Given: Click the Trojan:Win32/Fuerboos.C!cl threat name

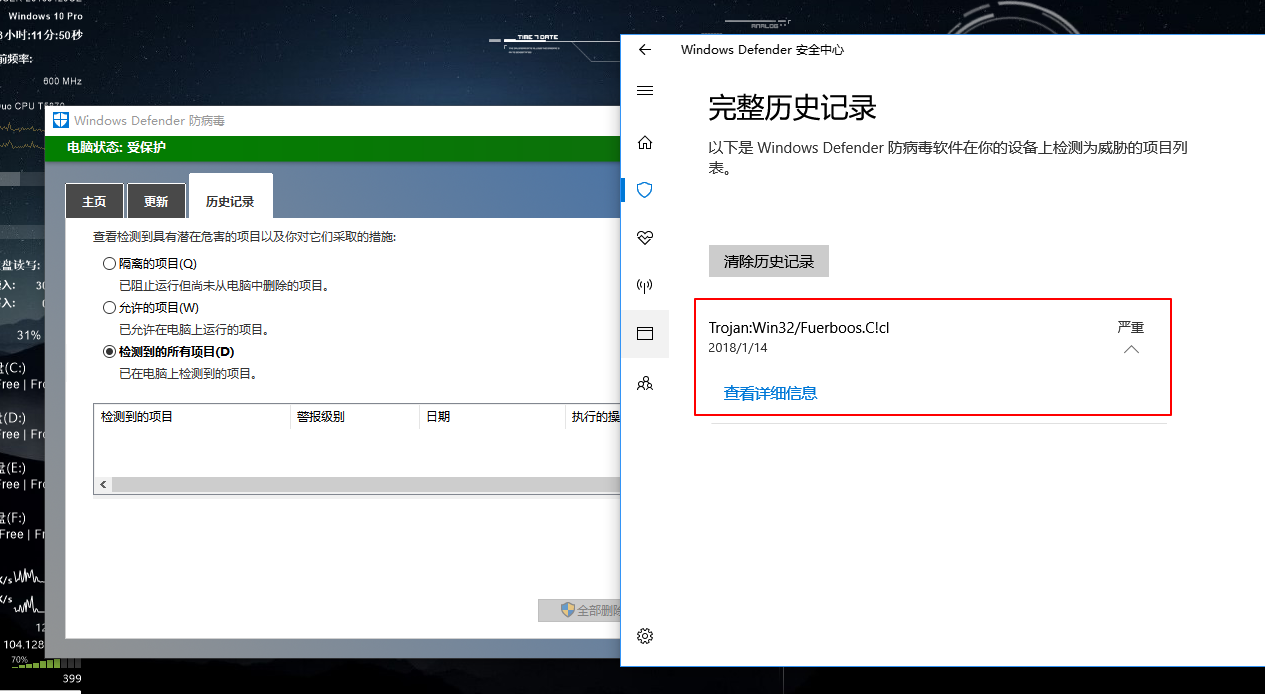Looking at the screenshot, I should [x=799, y=328].
